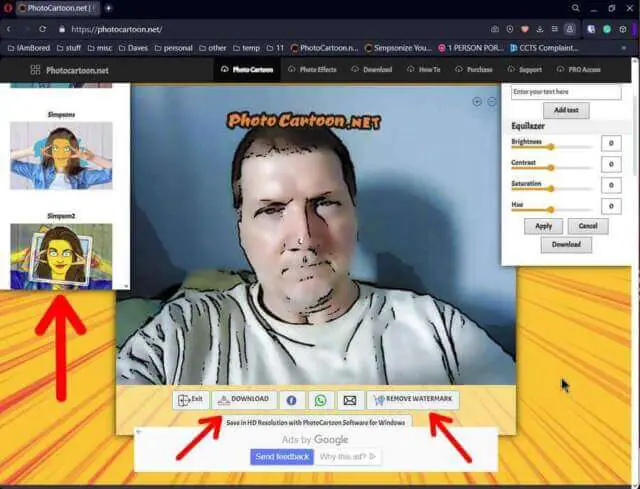Click the padlock site security icon
Image resolution: width=640 pixels, height=489 pixels.
point(62,29)
